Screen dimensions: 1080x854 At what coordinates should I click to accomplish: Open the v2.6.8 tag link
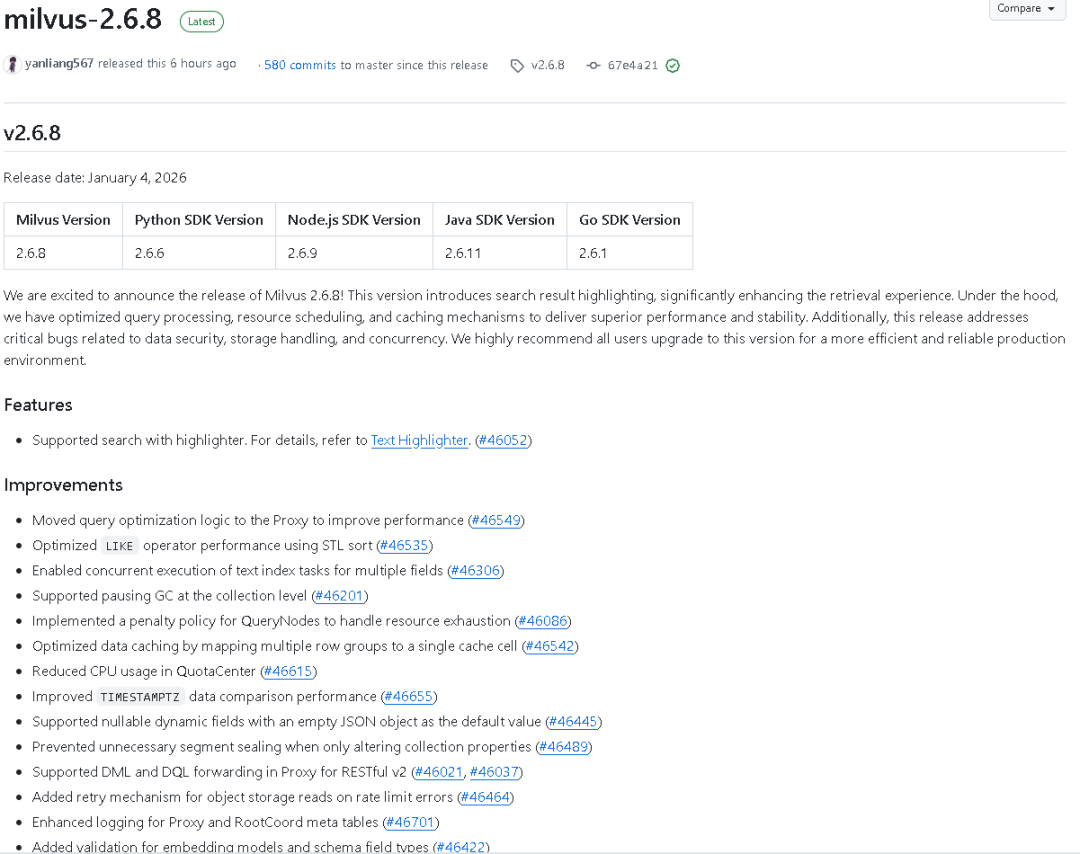point(548,65)
